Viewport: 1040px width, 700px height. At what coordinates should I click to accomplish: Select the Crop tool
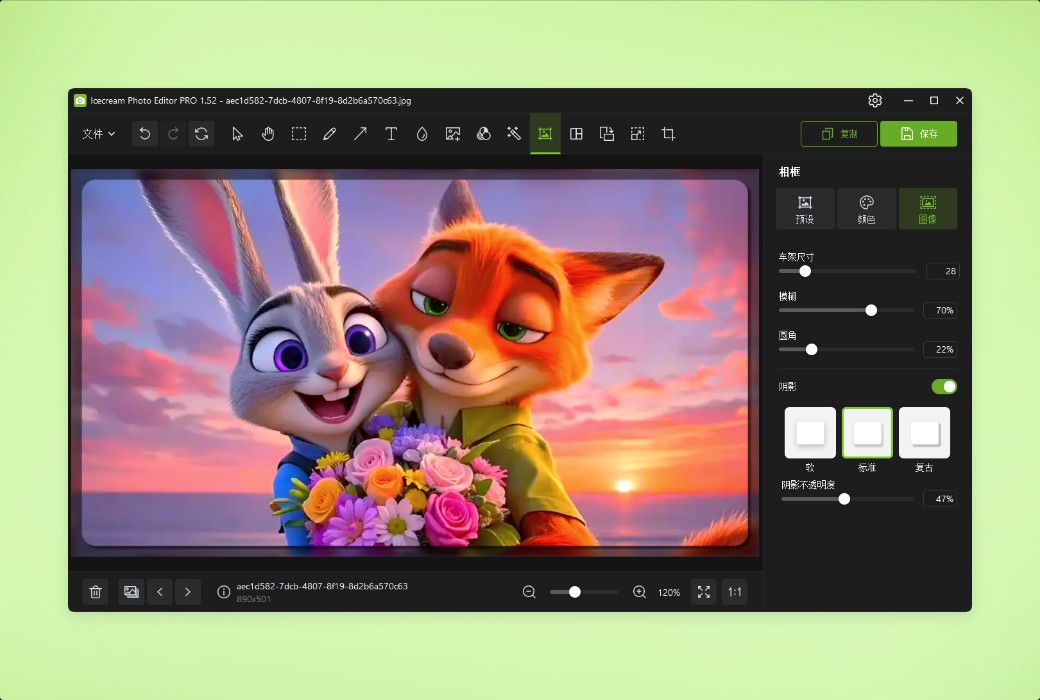[667, 133]
